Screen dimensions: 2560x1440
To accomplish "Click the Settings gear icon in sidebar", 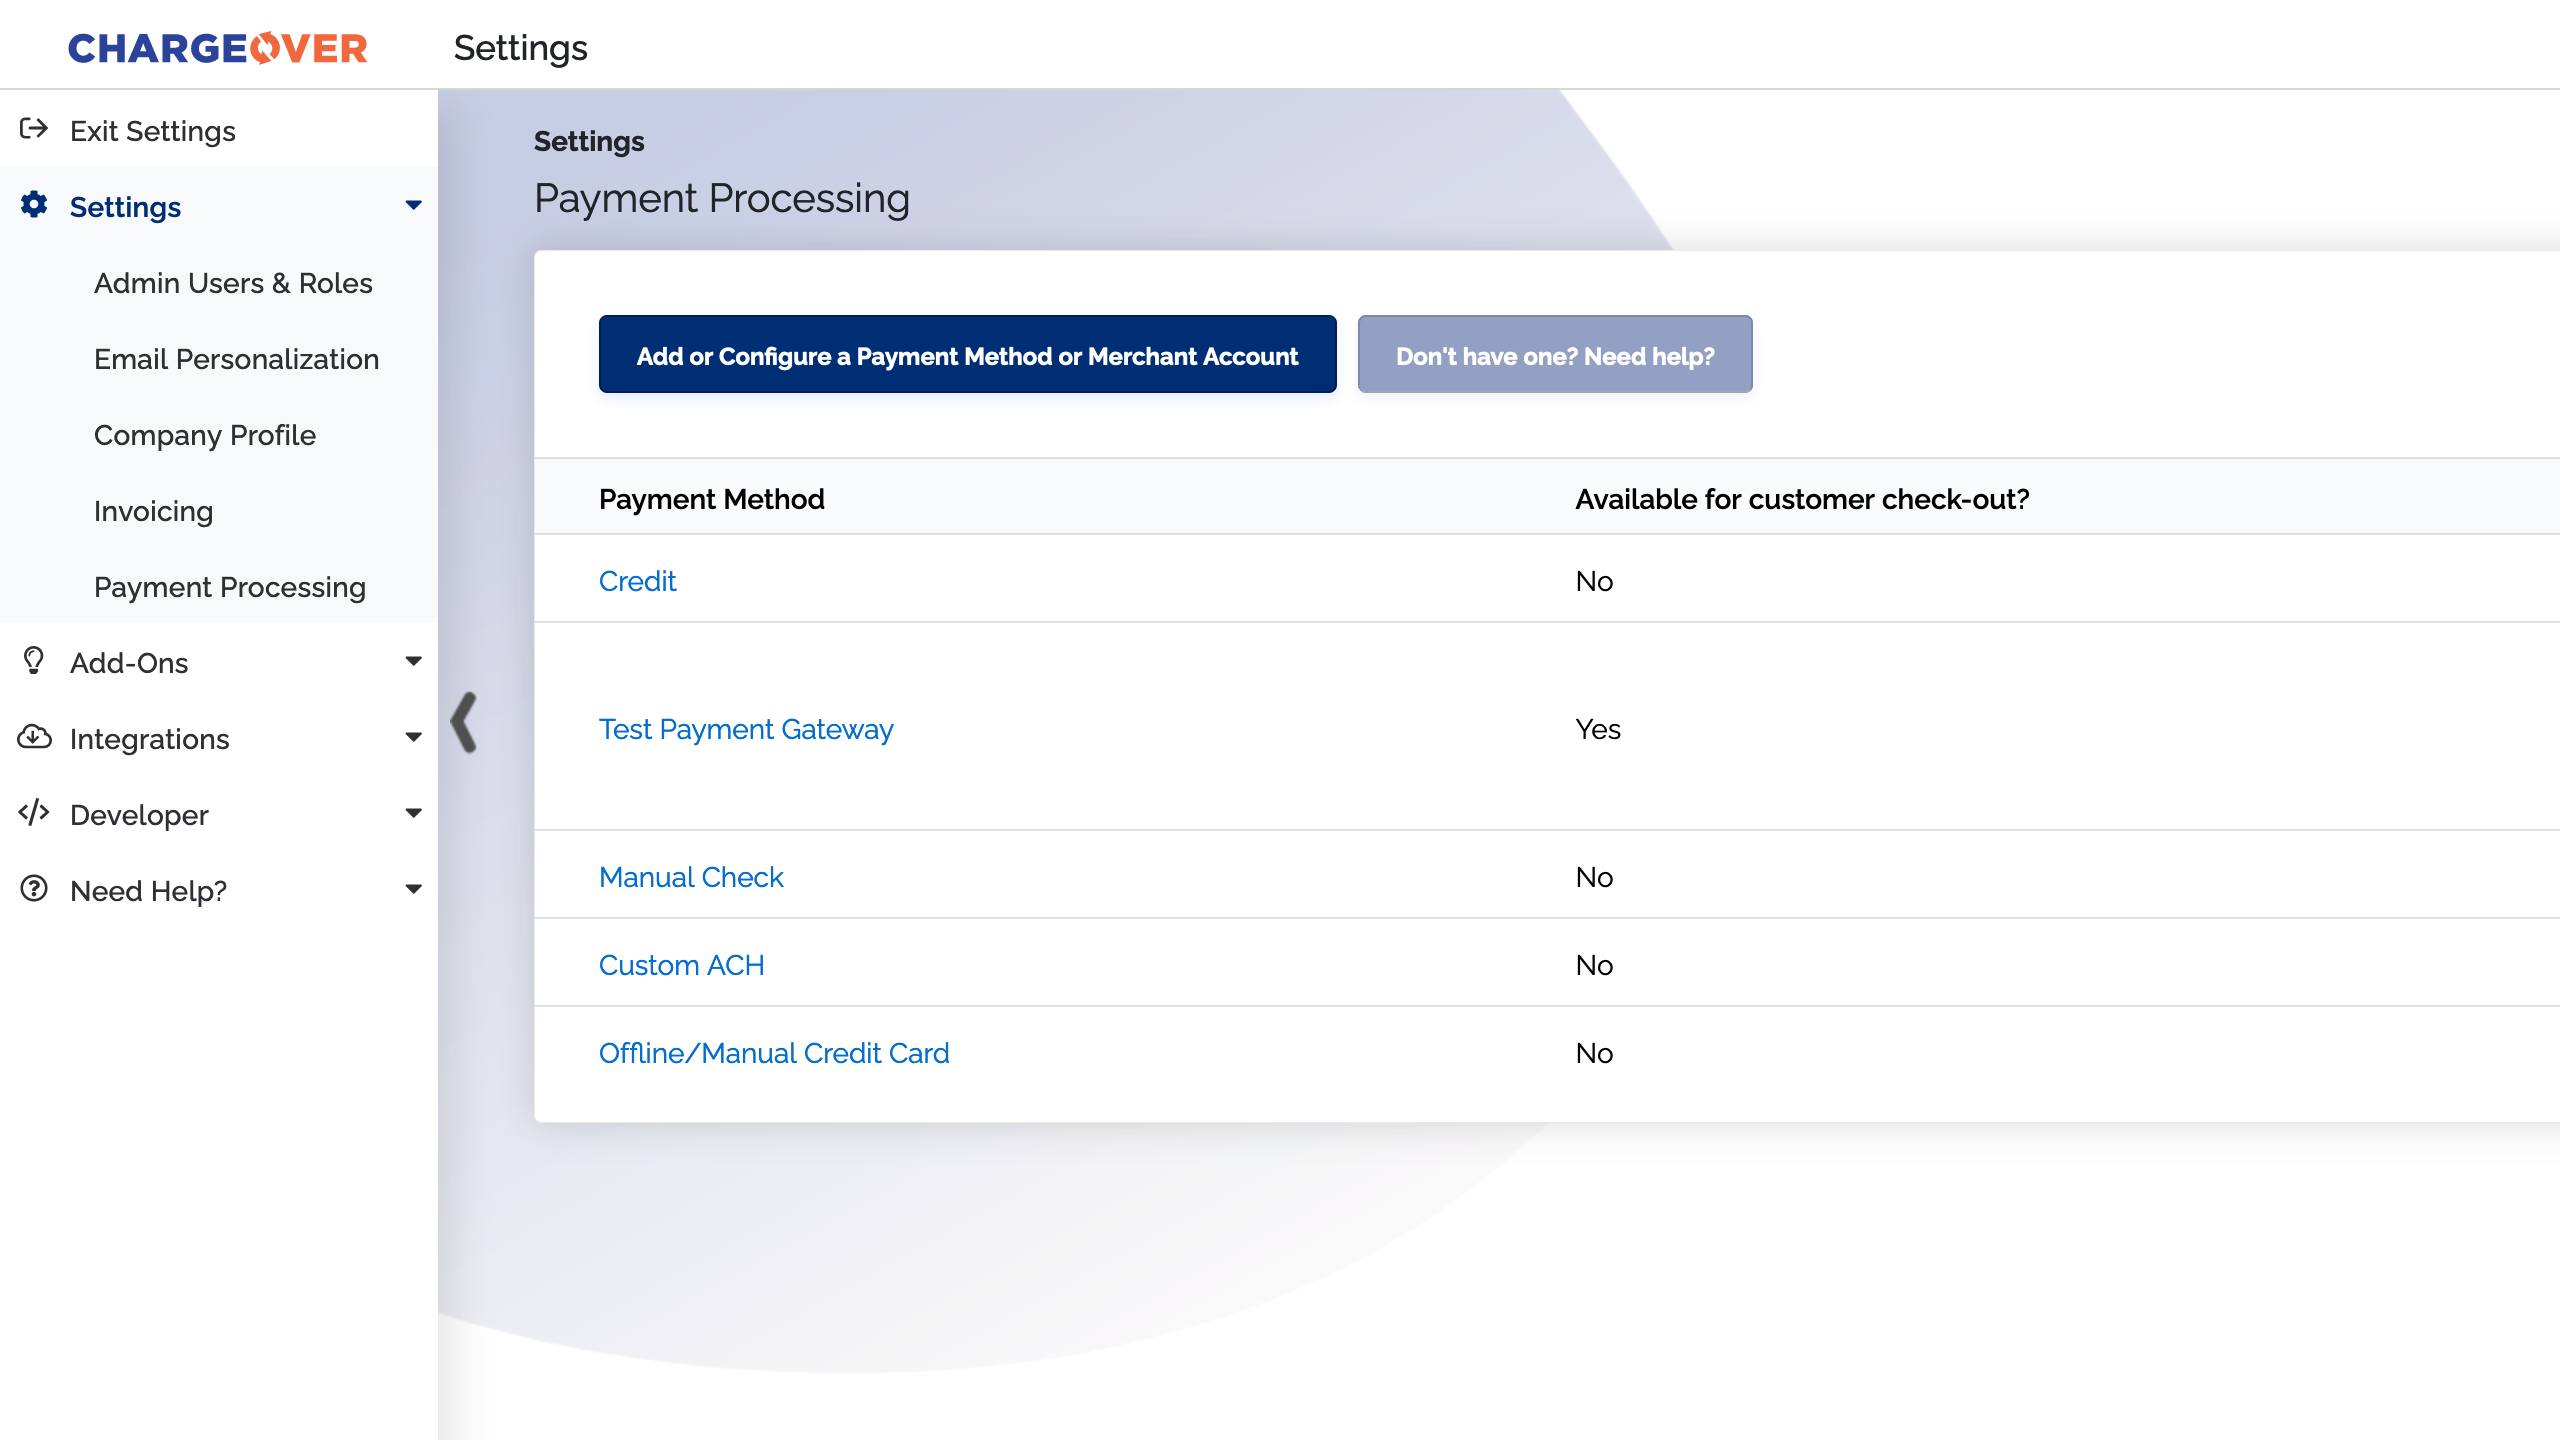I will [34, 206].
